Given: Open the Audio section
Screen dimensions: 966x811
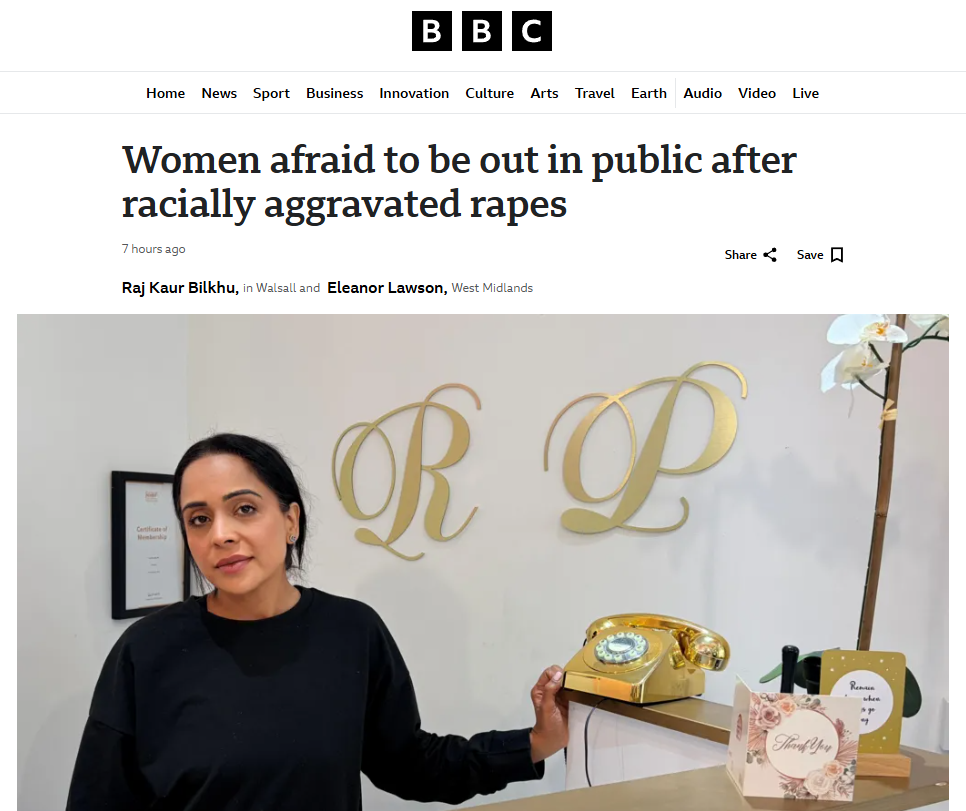Looking at the screenshot, I should click(702, 93).
